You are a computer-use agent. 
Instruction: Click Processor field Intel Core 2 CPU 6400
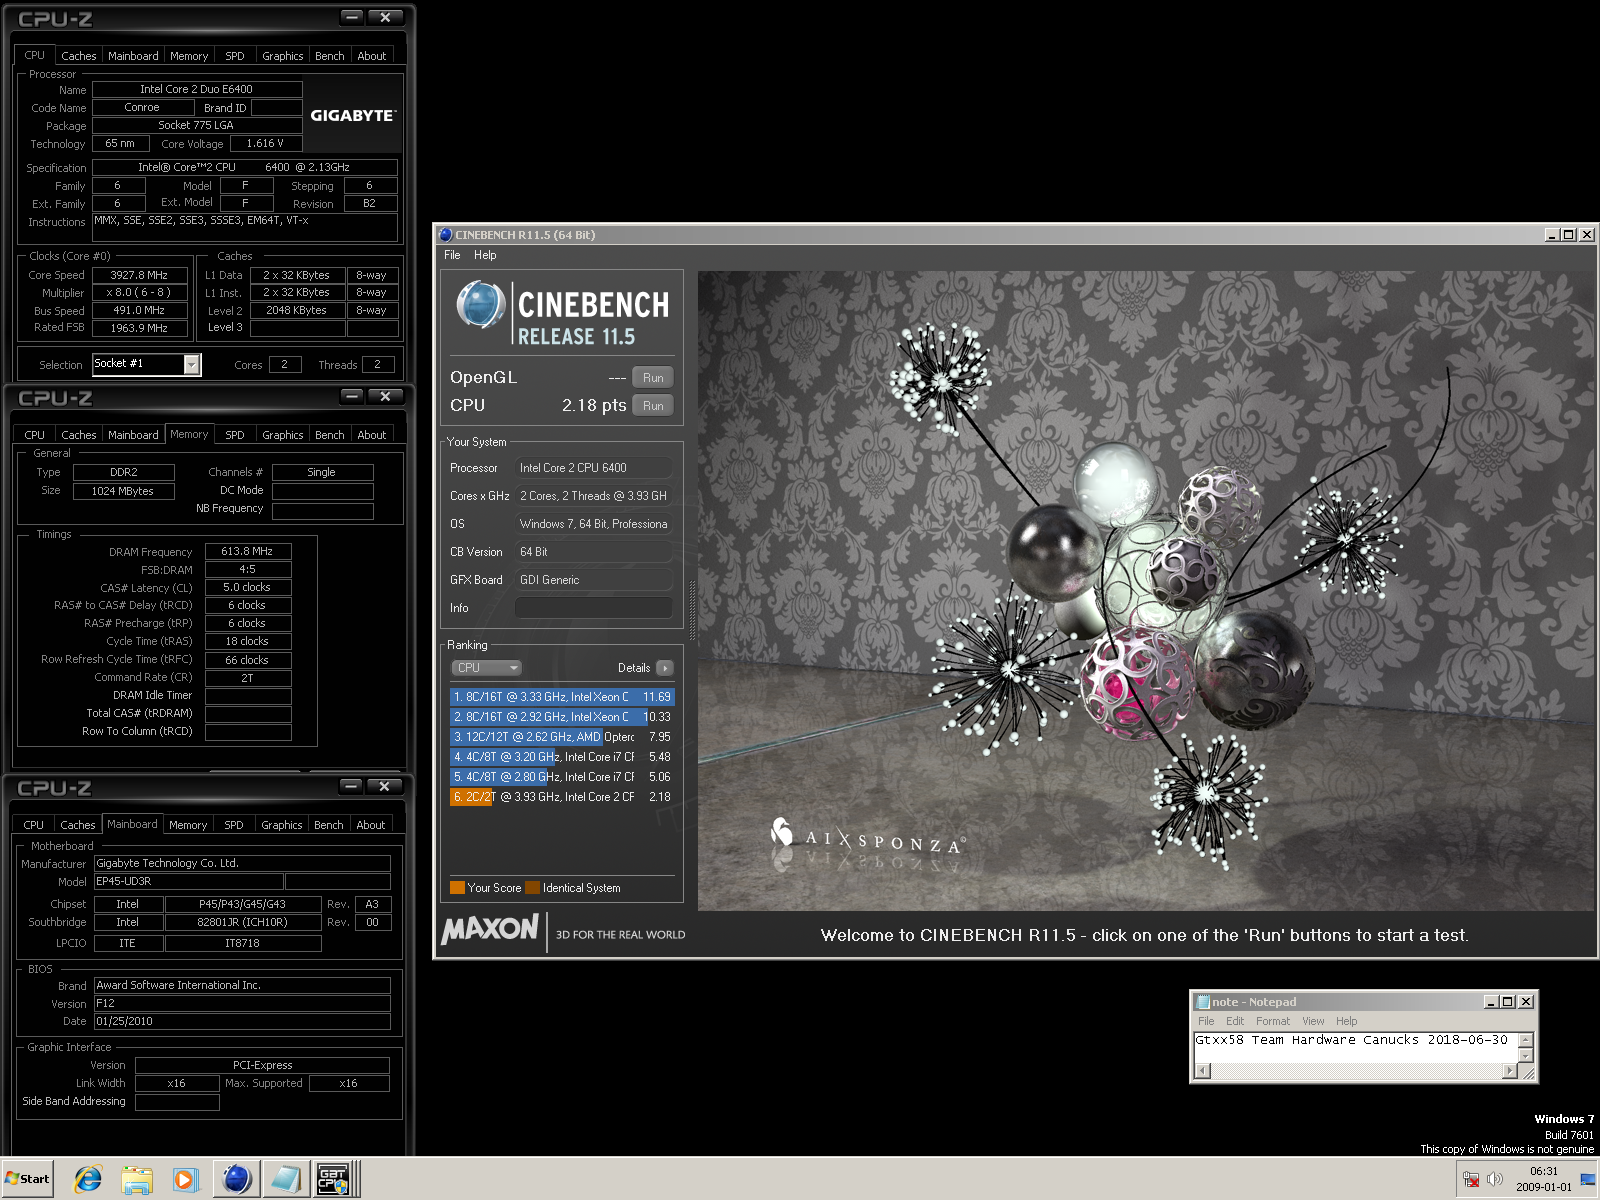[x=593, y=468]
